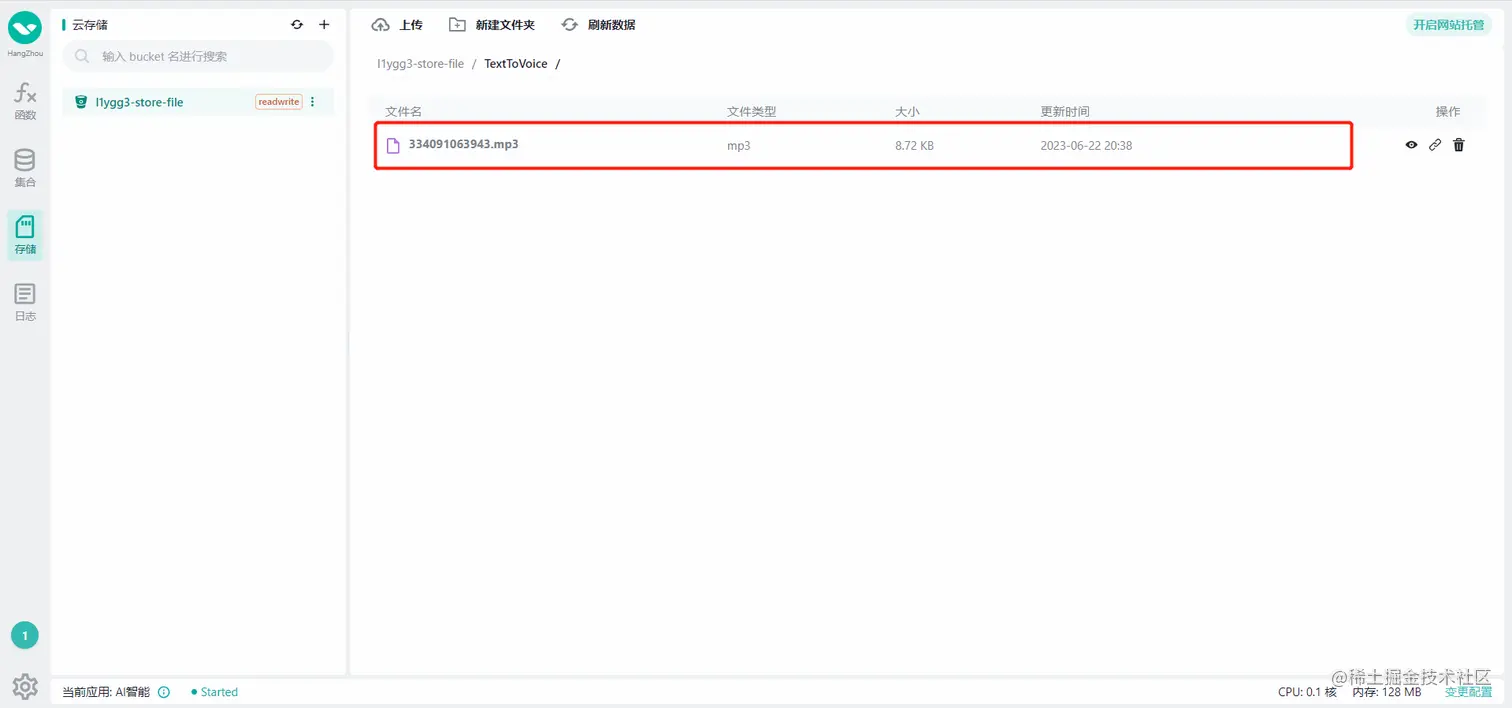Click the 云存储 panel title
This screenshot has width=1512, height=708.
[x=90, y=25]
